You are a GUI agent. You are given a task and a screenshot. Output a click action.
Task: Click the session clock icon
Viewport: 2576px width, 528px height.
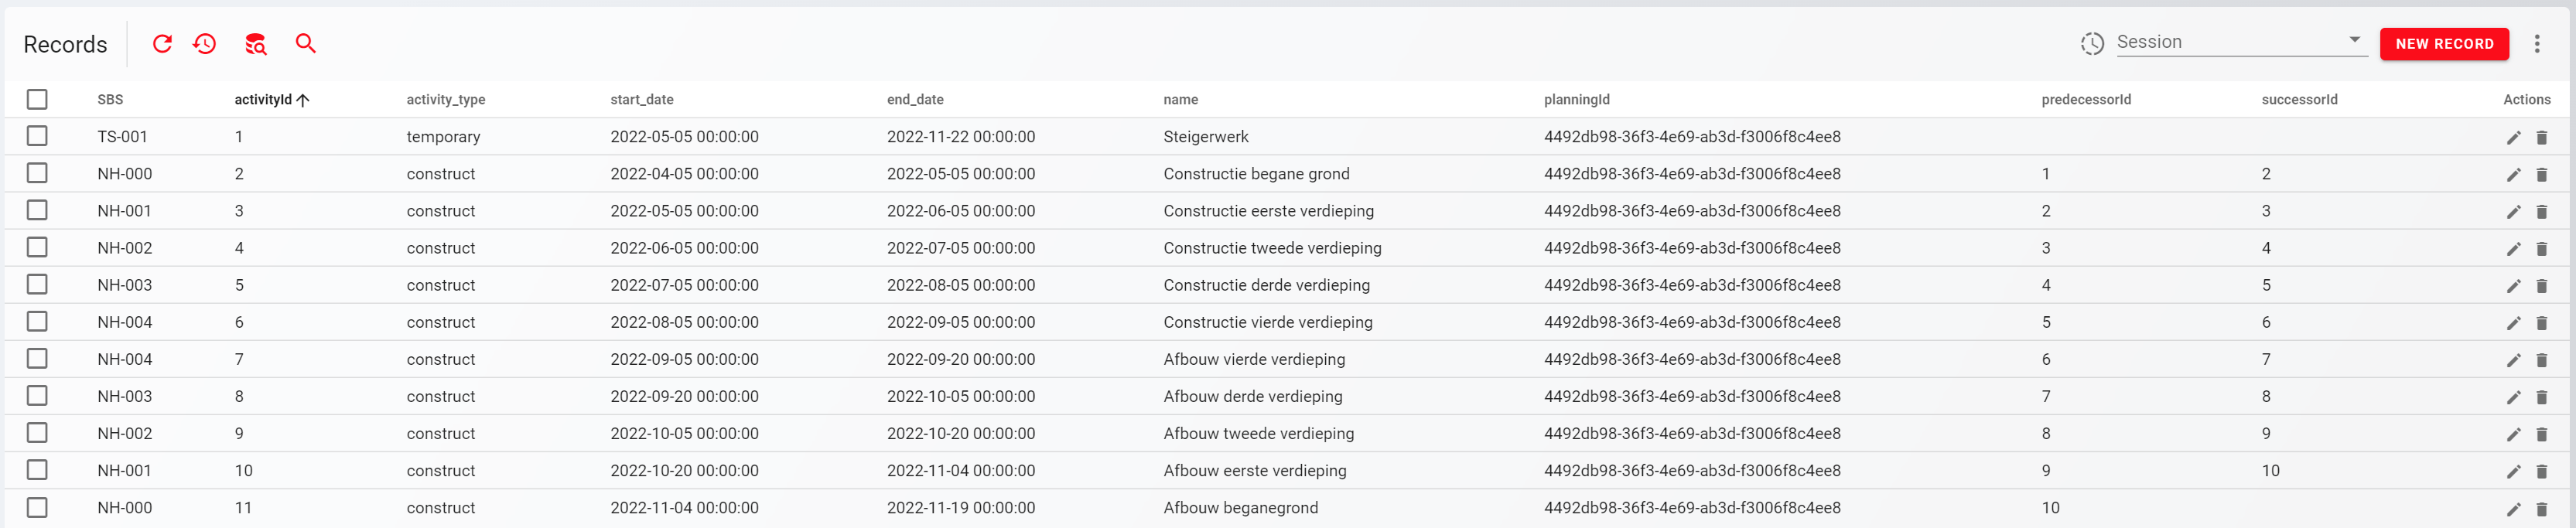pyautogui.click(x=2092, y=44)
